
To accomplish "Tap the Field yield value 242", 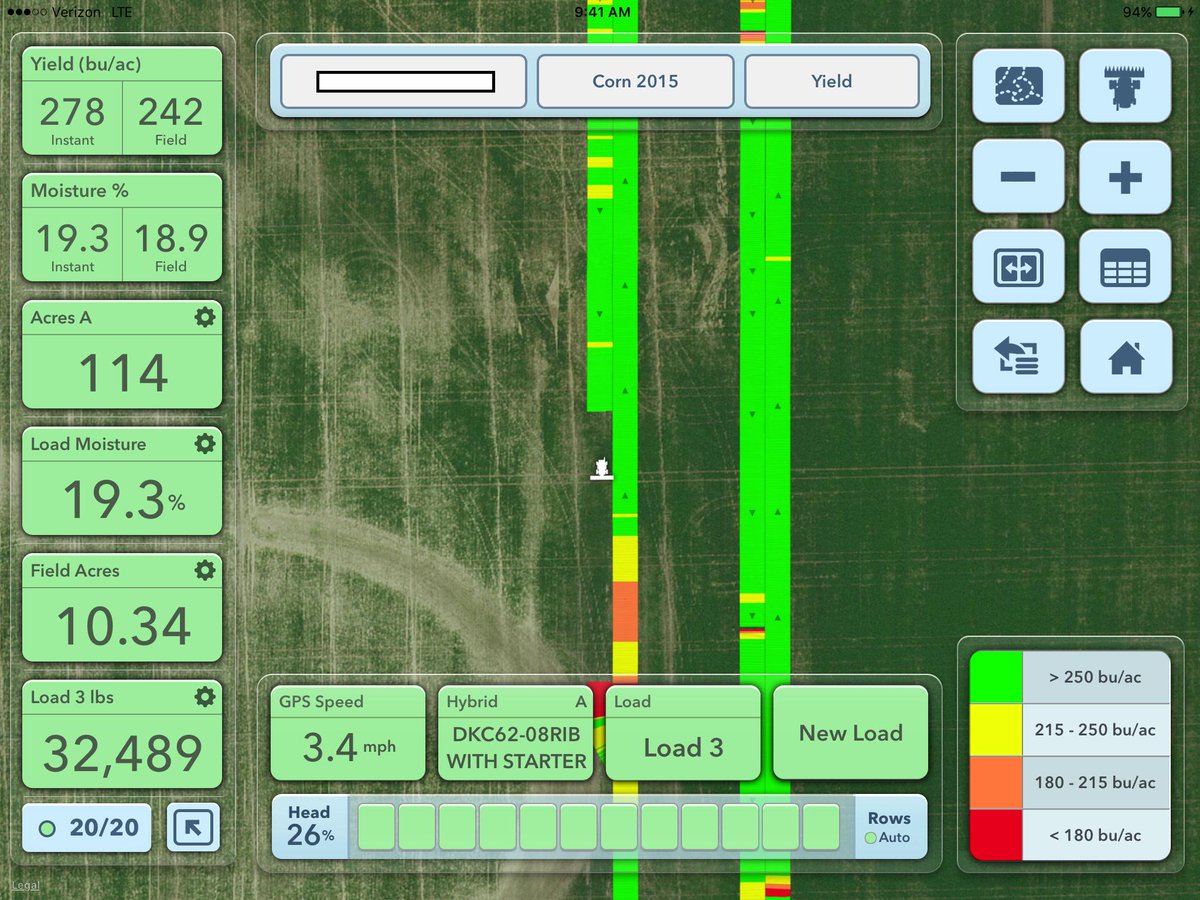I will (171, 111).
